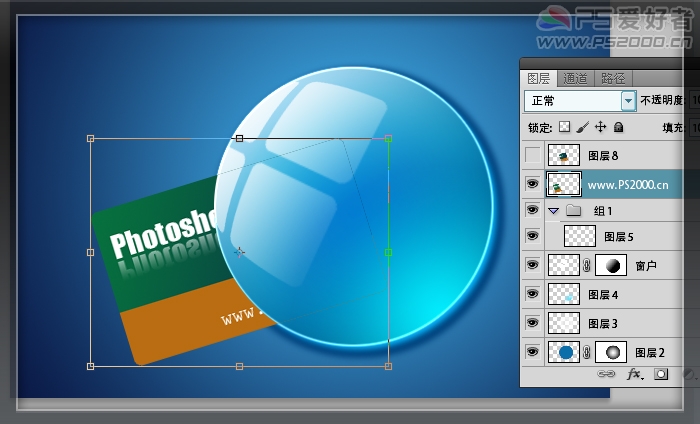Hide the 图层 3 layer
Image resolution: width=700 pixels, height=424 pixels.
click(x=533, y=322)
